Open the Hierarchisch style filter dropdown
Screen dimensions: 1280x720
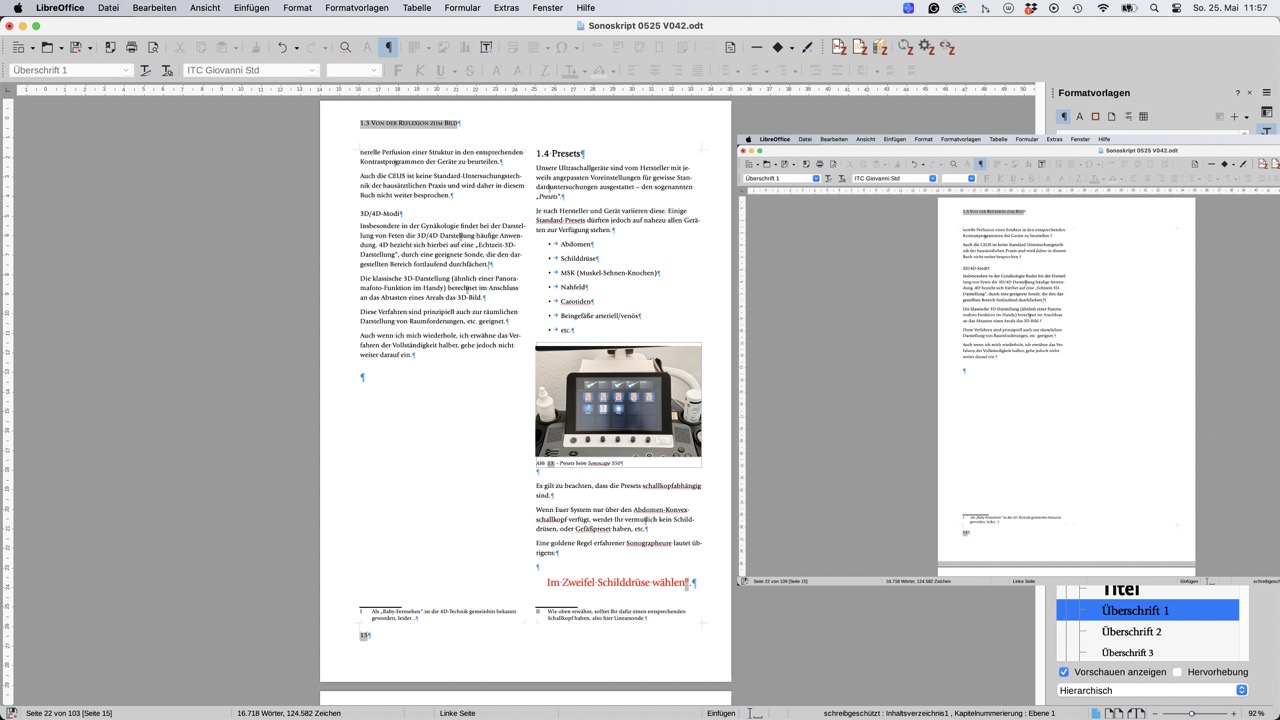(x=1153, y=690)
